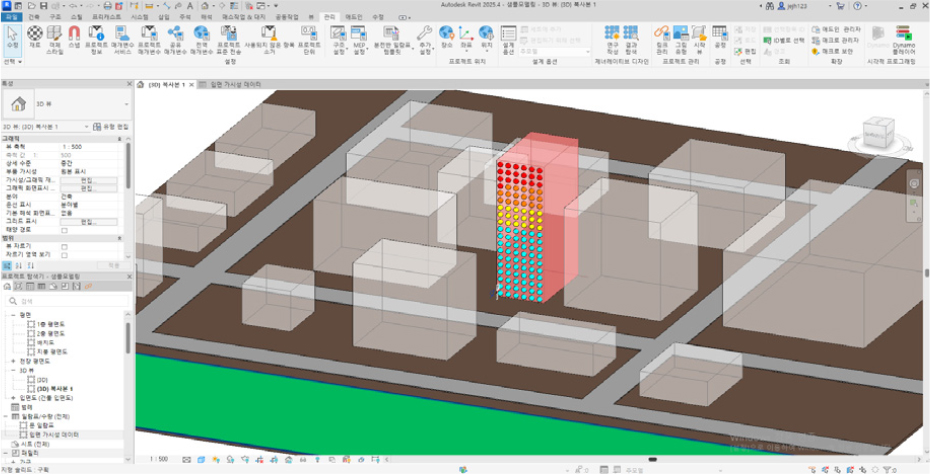Open the 공정 (Phases) dialog
This screenshot has width=930, height=474.
coord(720,39)
